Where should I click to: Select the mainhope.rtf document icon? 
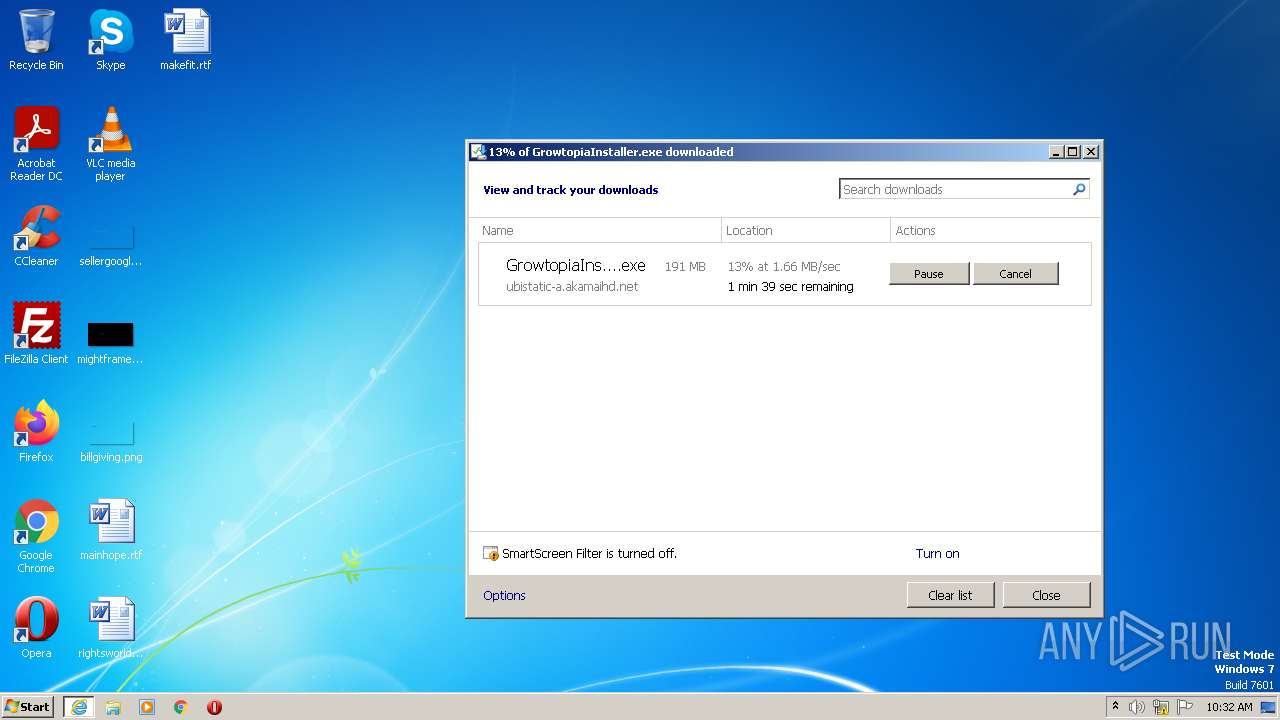click(x=111, y=530)
